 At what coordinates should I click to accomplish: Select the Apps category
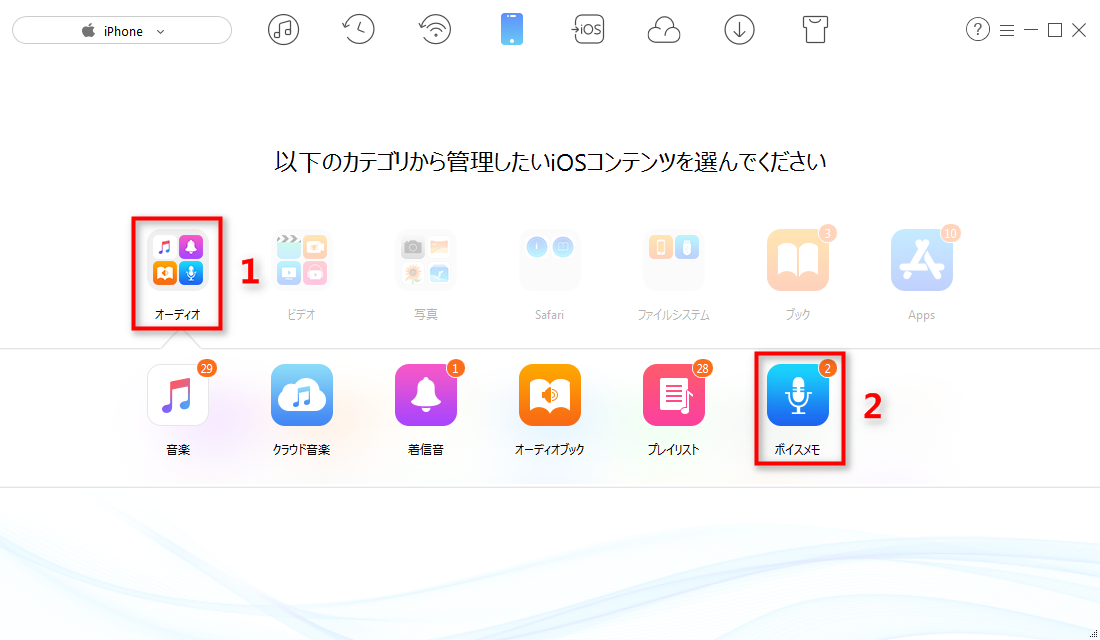pos(922,274)
